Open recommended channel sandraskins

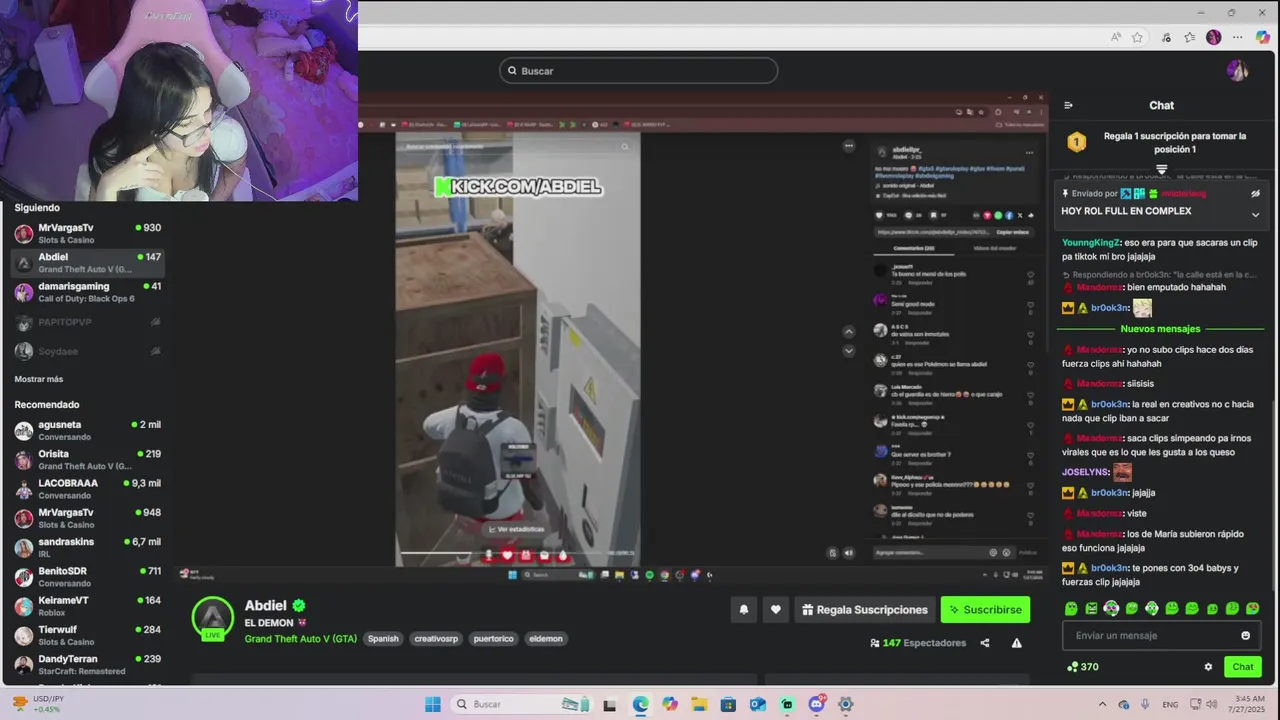[87, 547]
